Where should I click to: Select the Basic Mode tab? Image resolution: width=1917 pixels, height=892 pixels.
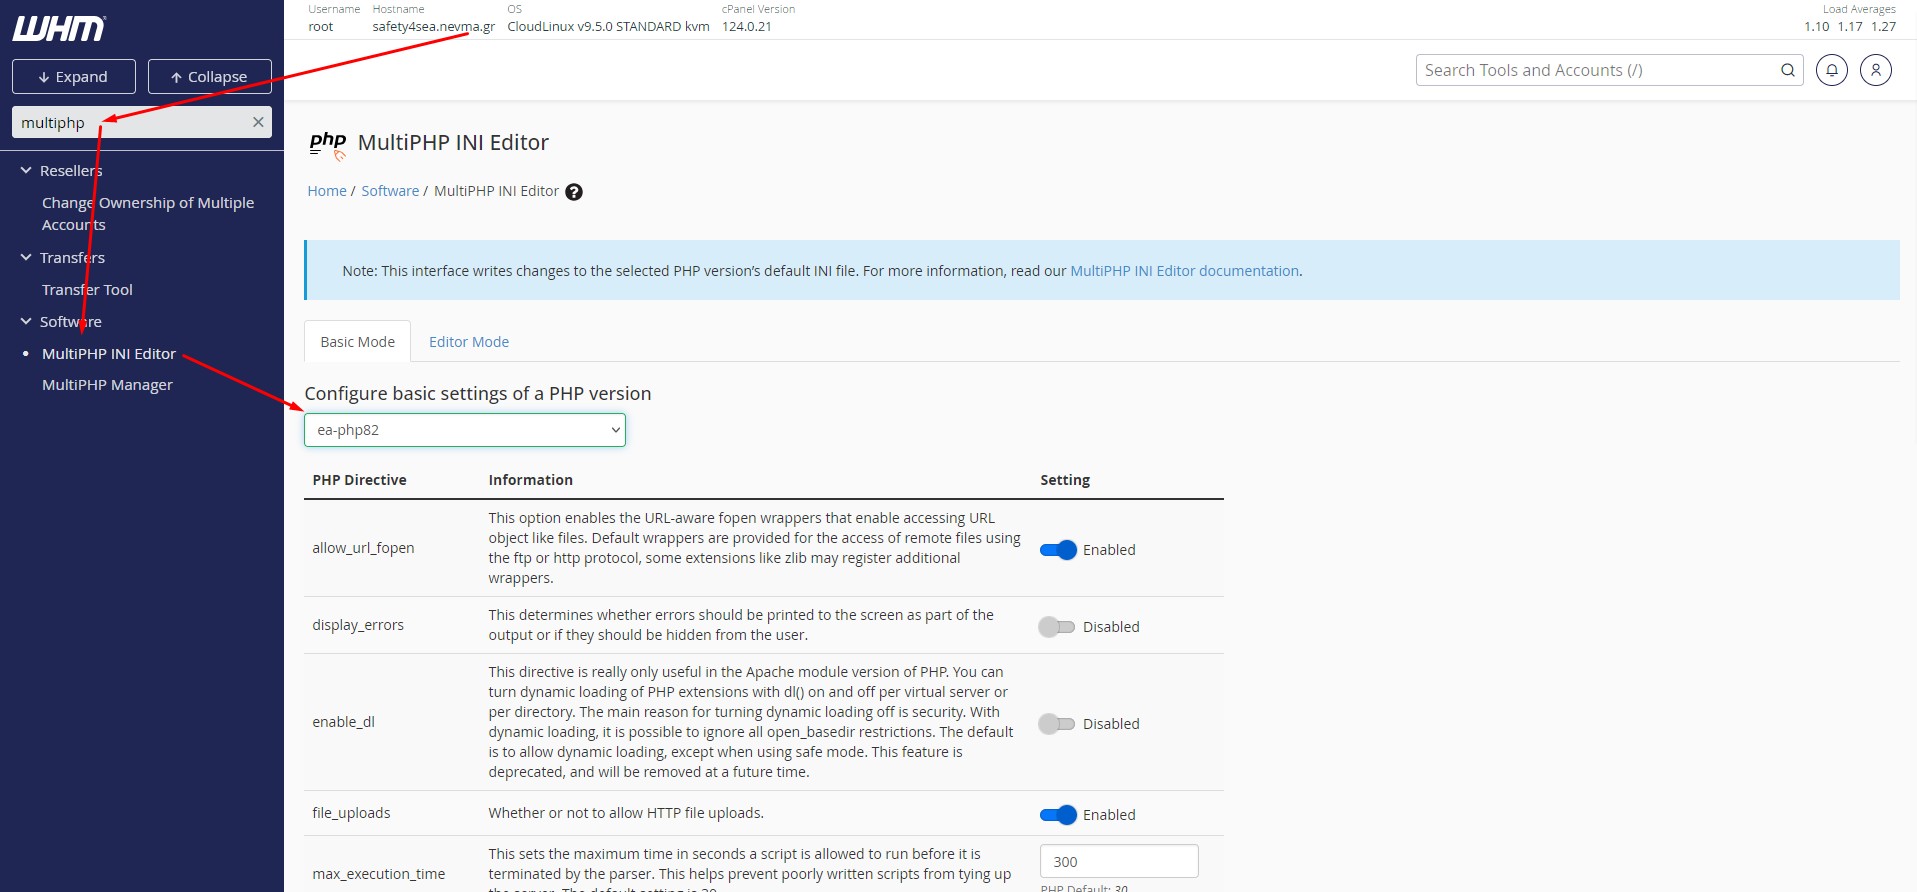(357, 342)
